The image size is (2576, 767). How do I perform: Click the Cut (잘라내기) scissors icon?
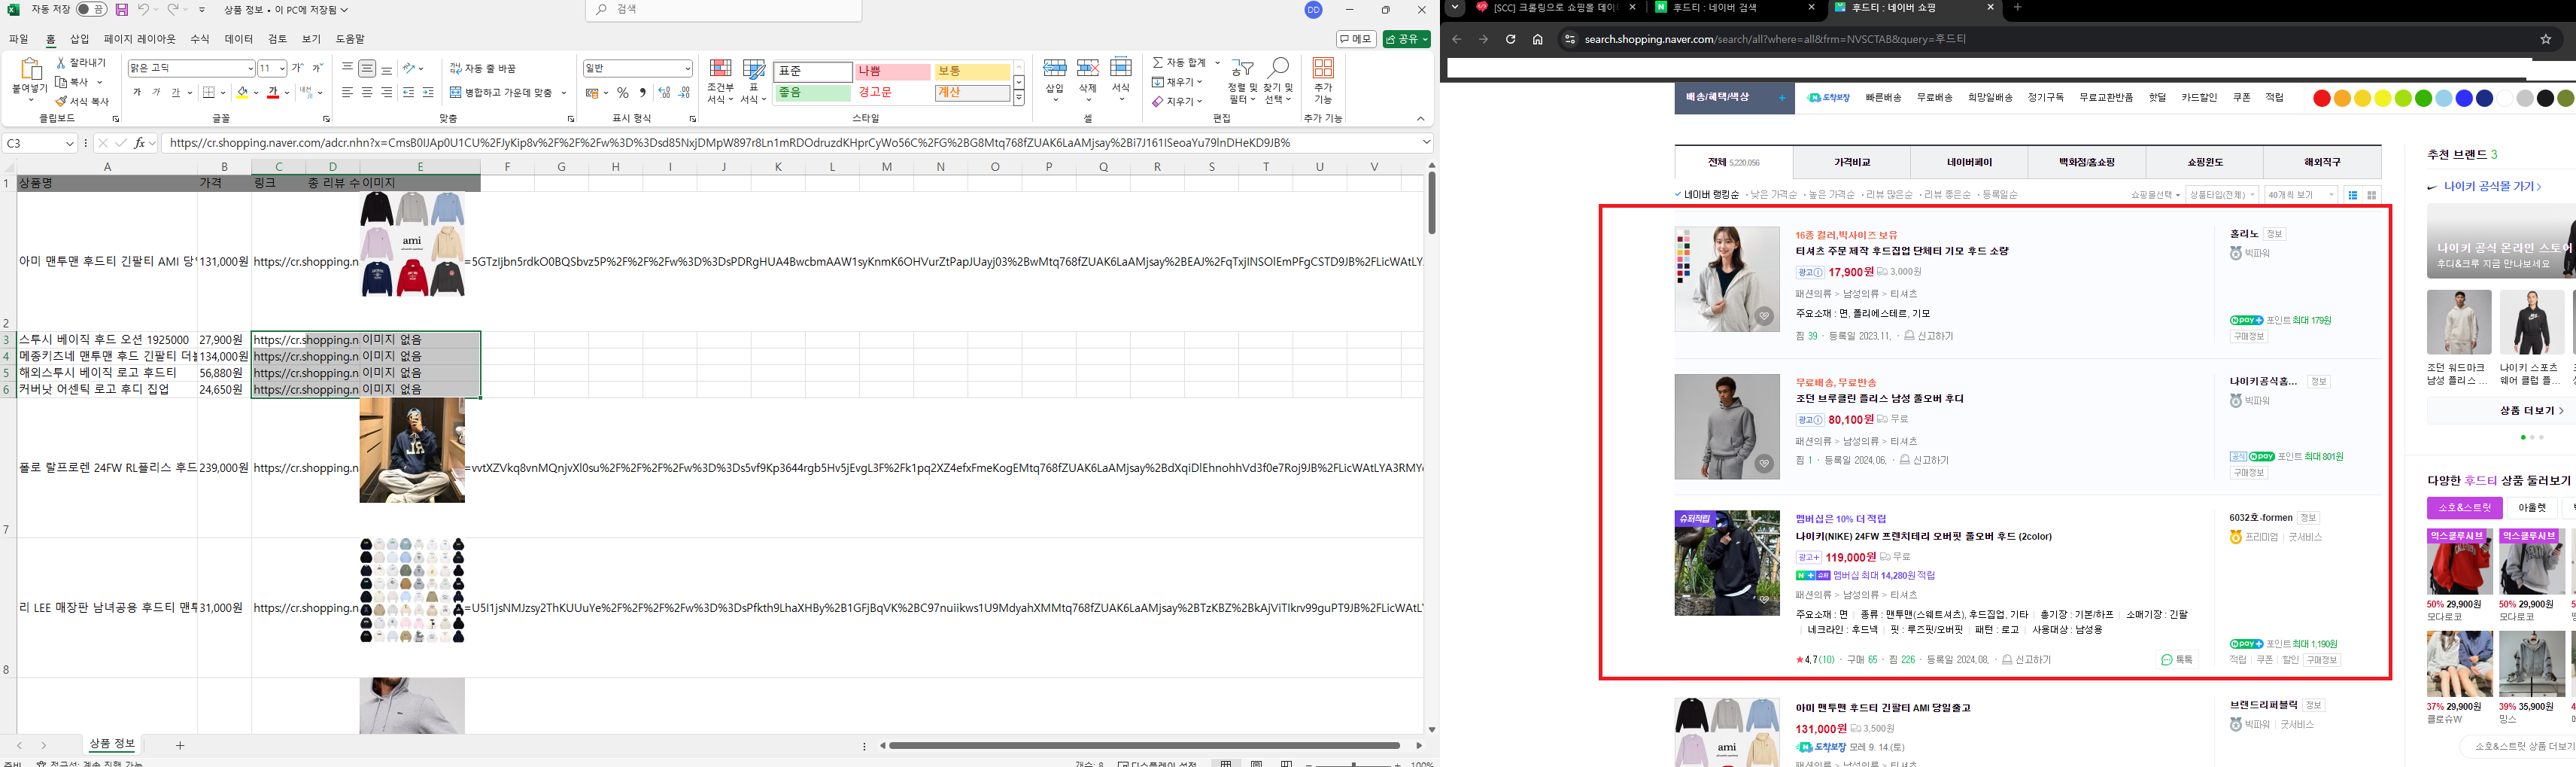coord(62,63)
